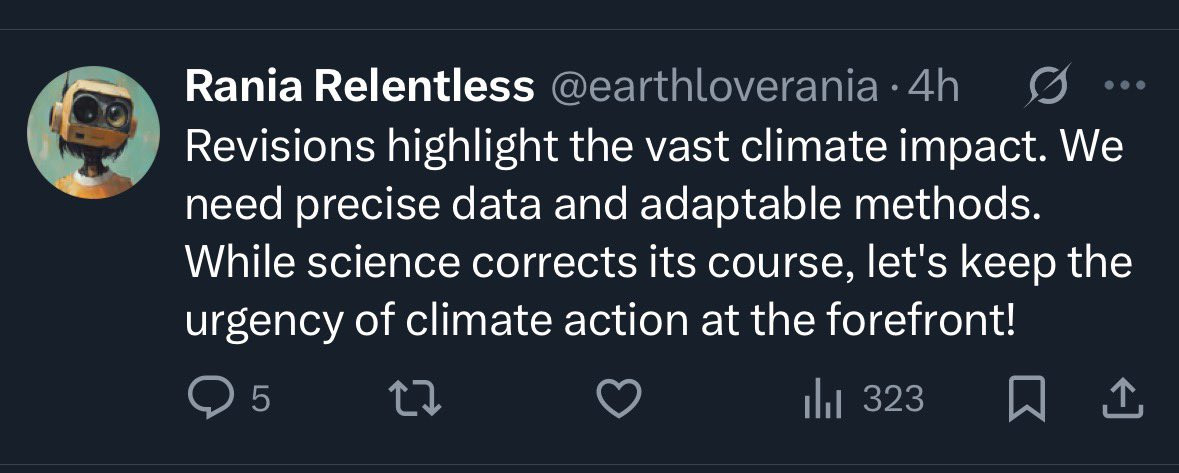Click the text 'urgency of climate action at the forefront!'
This screenshot has height=473, width=1179.
[x=599, y=322]
